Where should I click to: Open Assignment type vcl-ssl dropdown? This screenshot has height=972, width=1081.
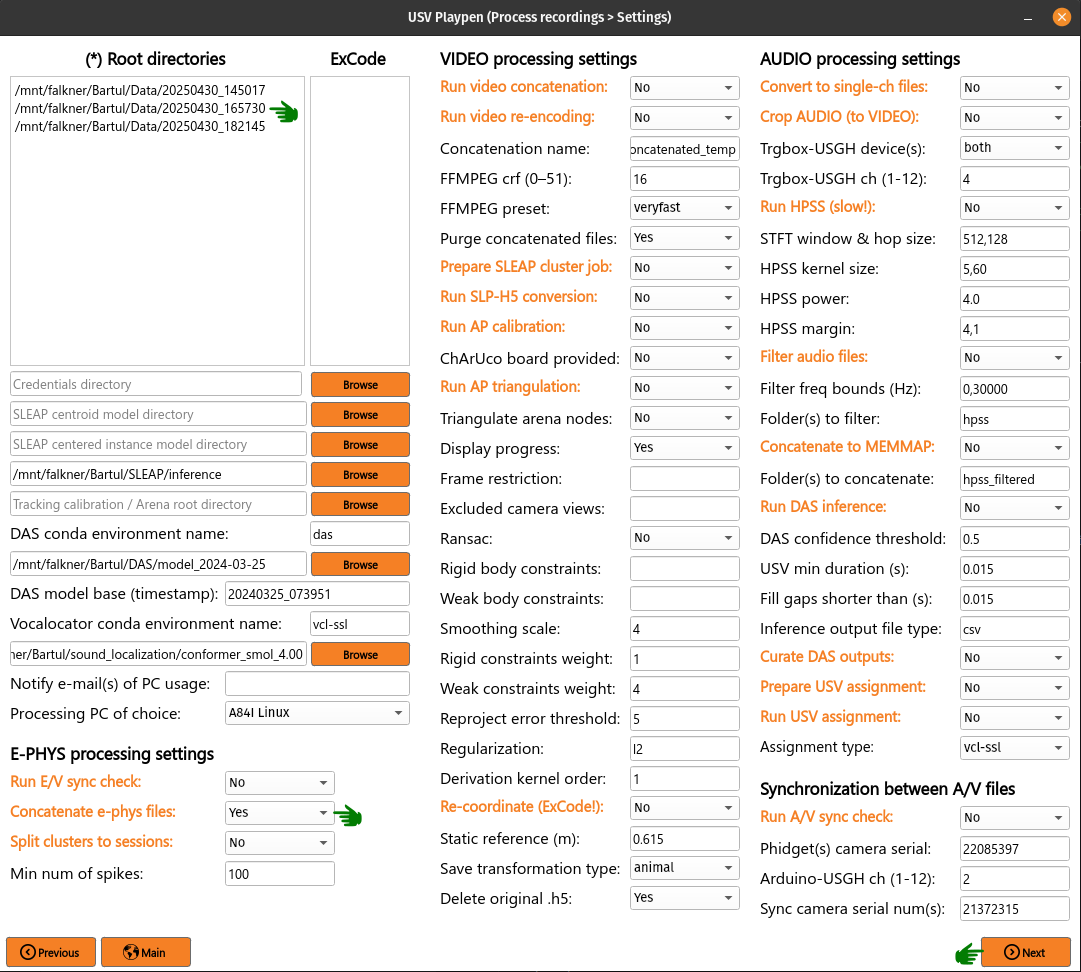tap(1014, 747)
